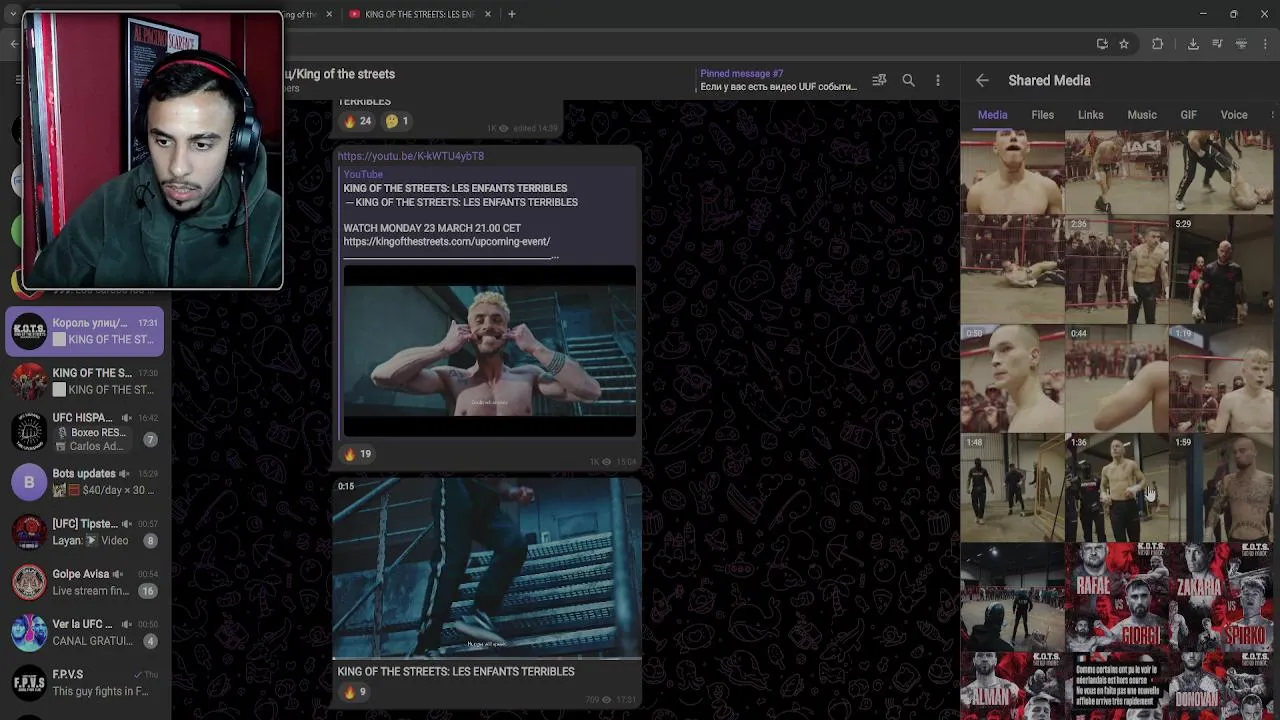Click unread badge 8 on [UFC] Tipste
The height and width of the screenshot is (720, 1280).
[150, 541]
